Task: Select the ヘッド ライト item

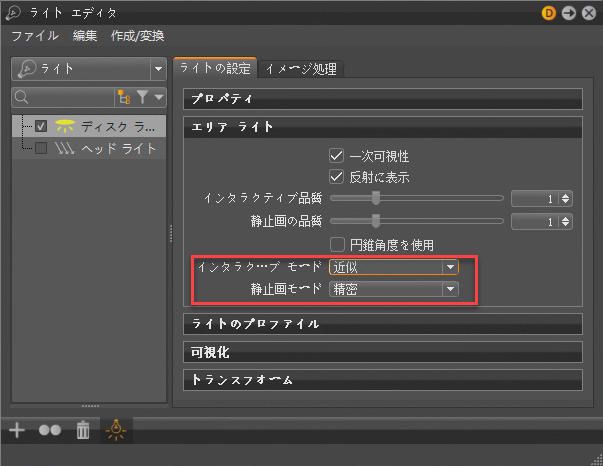Action: click(x=118, y=148)
